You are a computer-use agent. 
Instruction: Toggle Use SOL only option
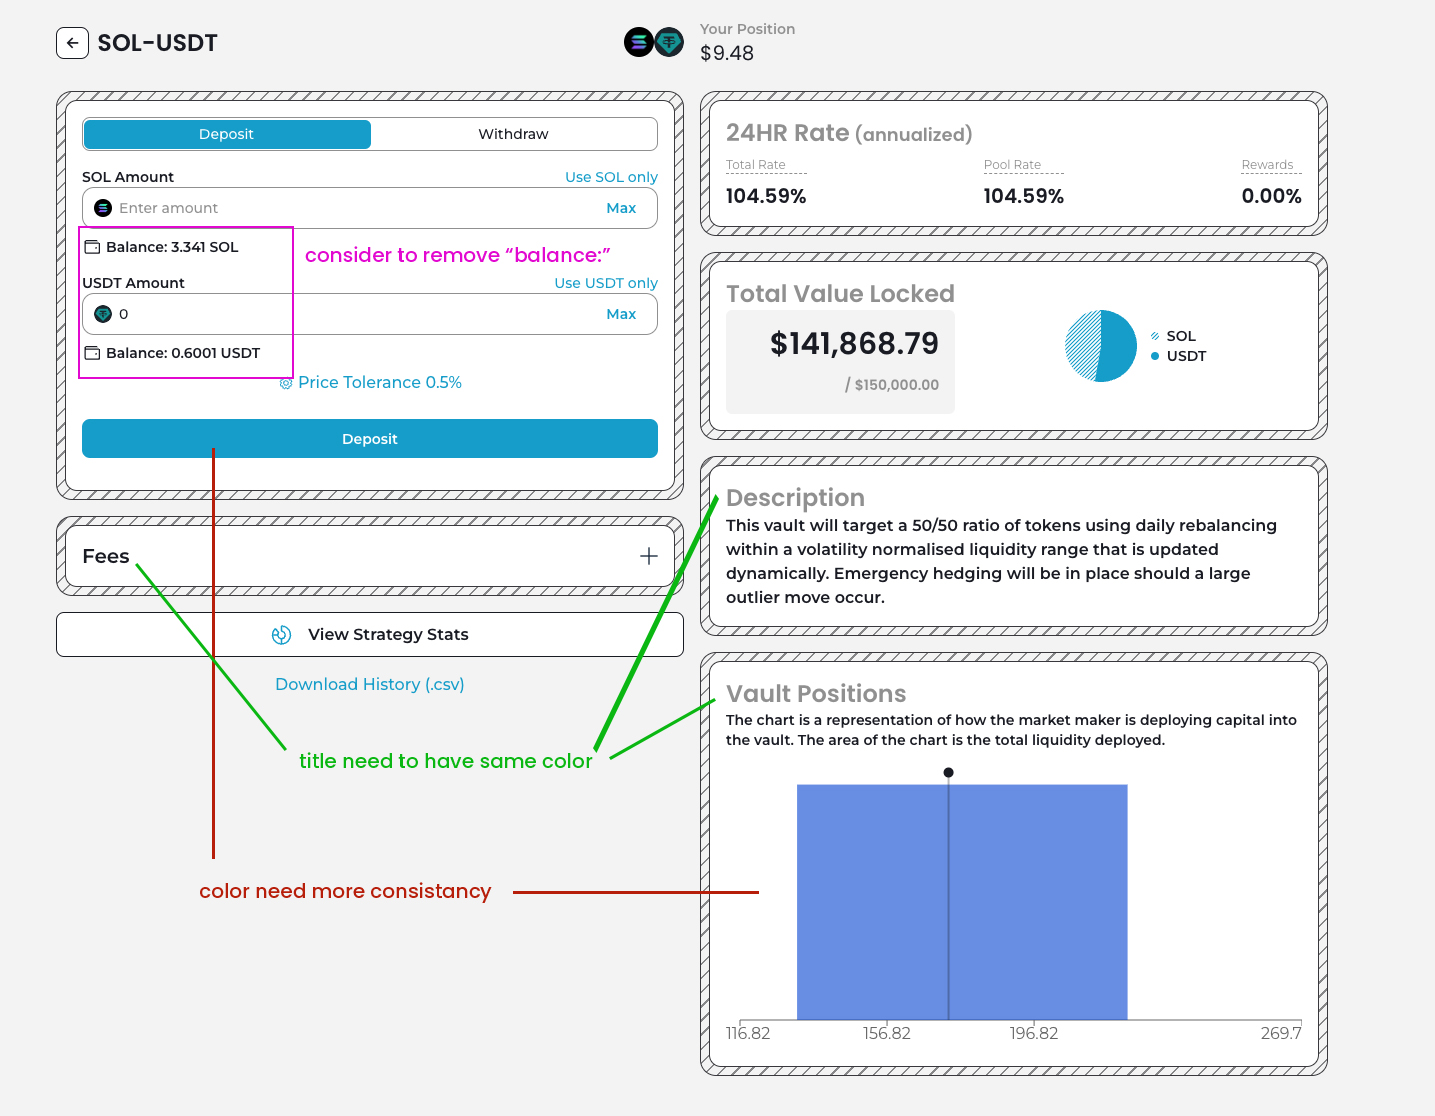[x=611, y=177]
